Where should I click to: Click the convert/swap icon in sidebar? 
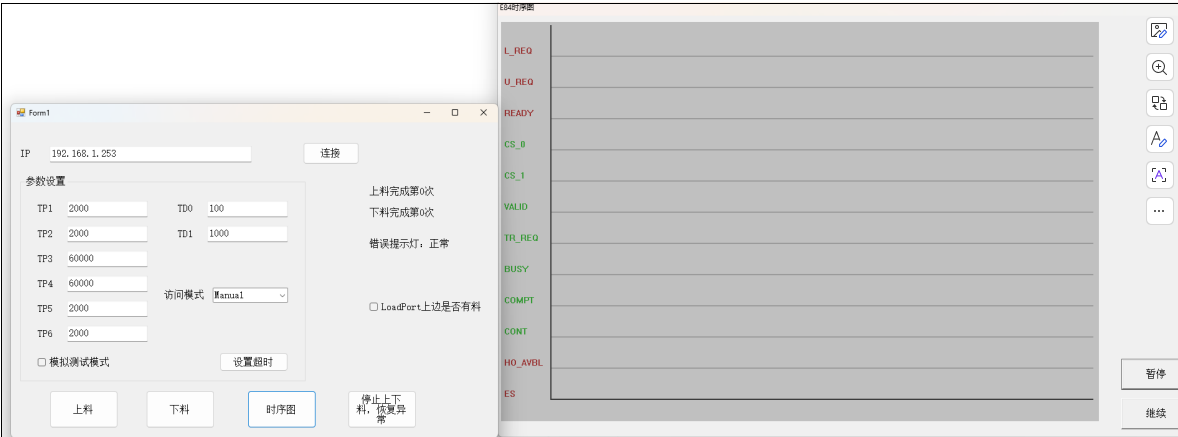(x=1159, y=103)
